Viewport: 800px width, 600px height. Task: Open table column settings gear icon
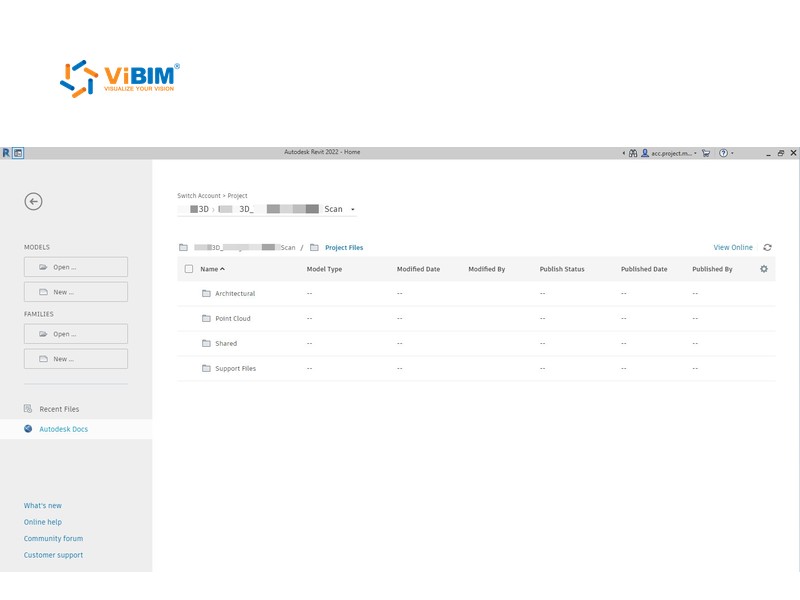[x=764, y=269]
